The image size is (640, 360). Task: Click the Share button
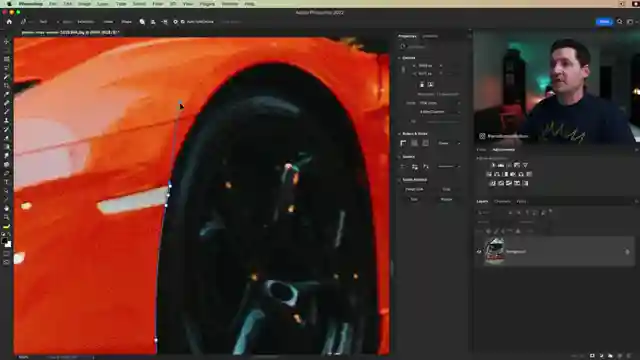click(604, 22)
